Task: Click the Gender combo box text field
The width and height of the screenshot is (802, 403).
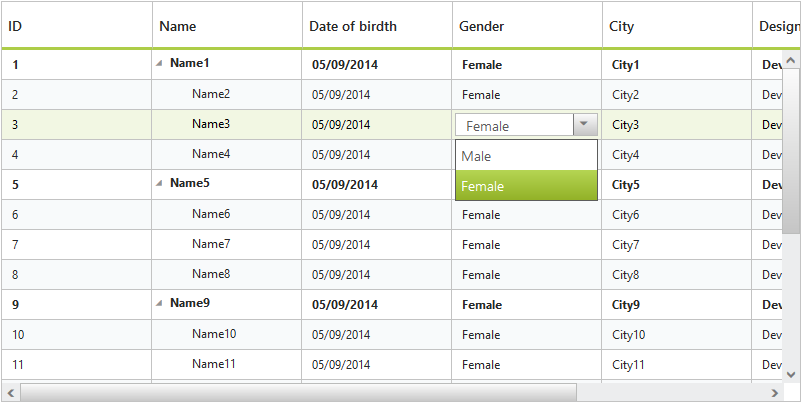Action: point(514,125)
